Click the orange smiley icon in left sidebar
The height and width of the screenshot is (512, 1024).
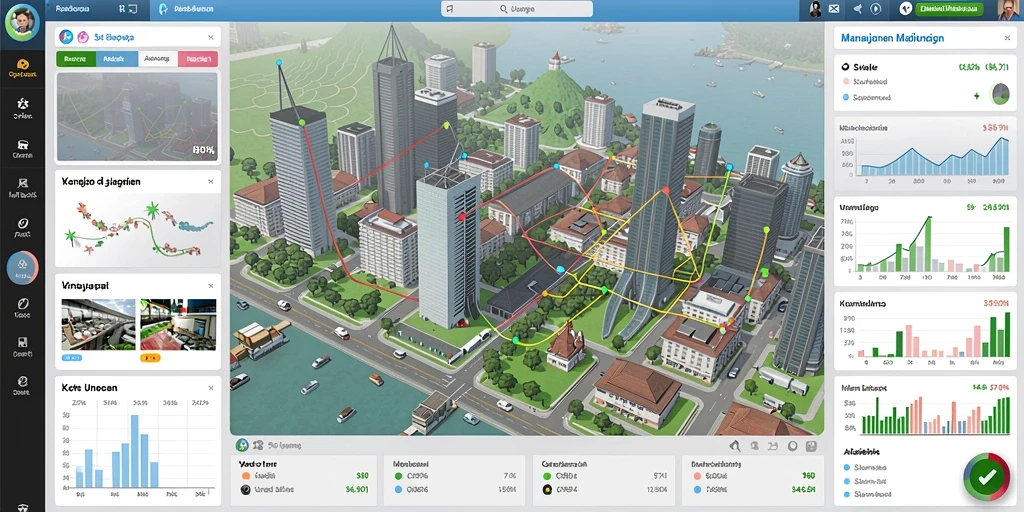point(23,64)
